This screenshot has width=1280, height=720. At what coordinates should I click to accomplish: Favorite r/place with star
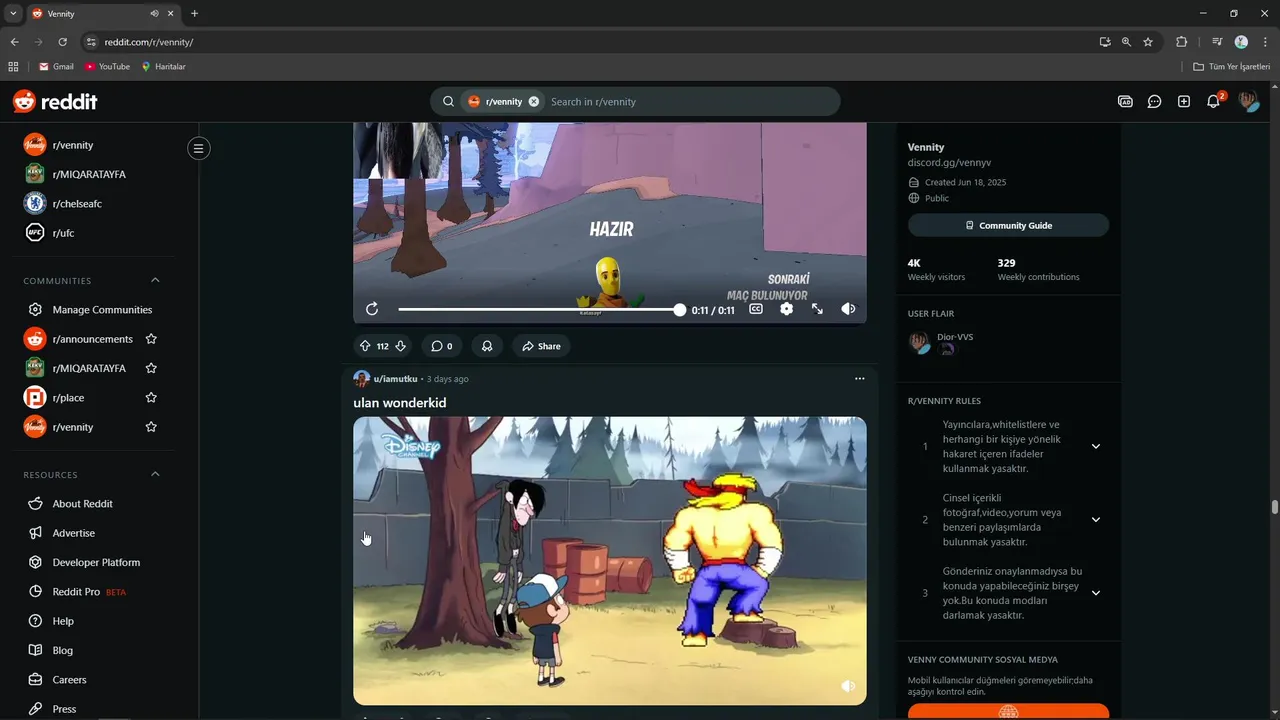[x=151, y=397]
